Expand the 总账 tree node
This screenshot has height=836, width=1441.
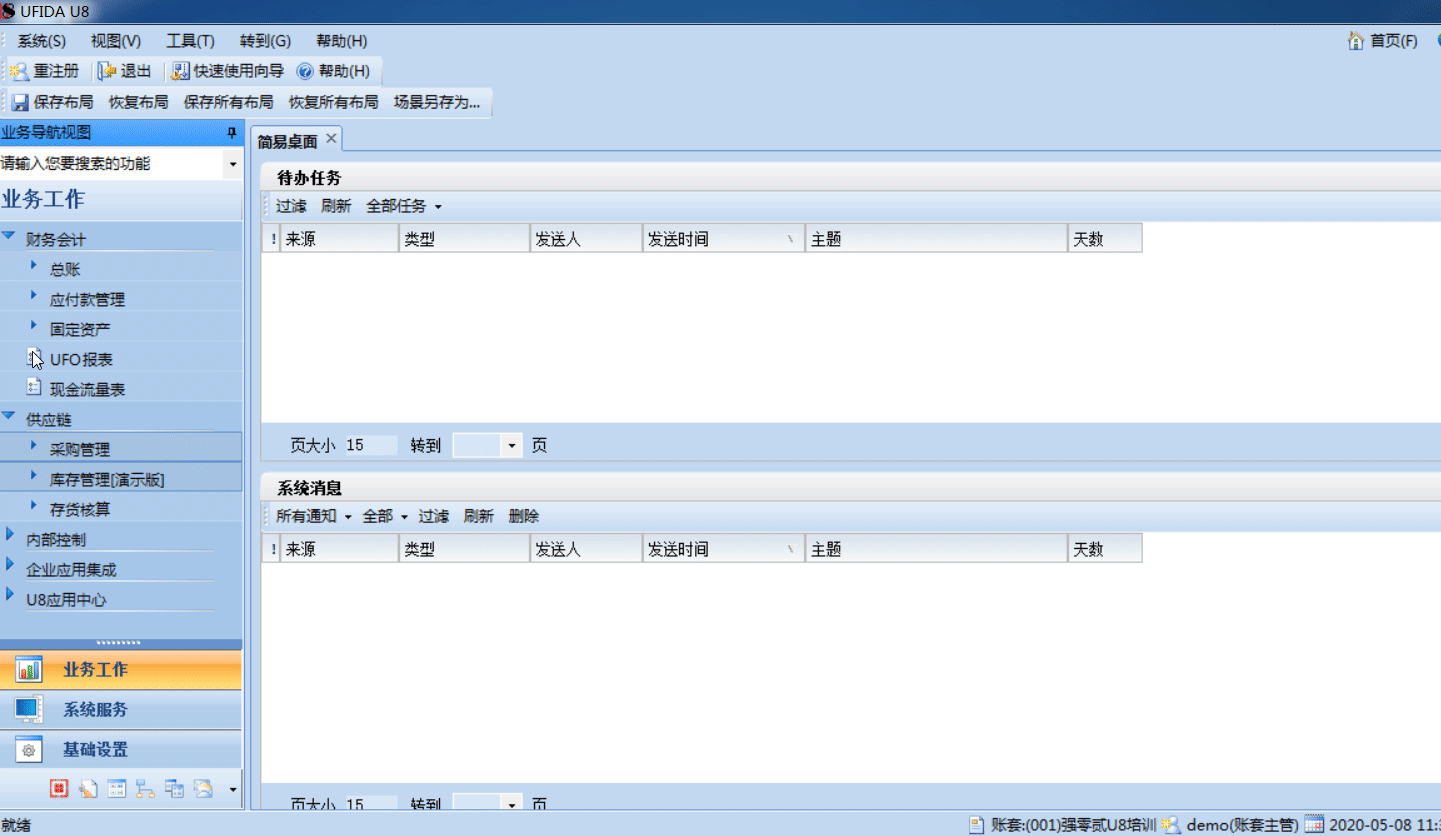point(33,266)
